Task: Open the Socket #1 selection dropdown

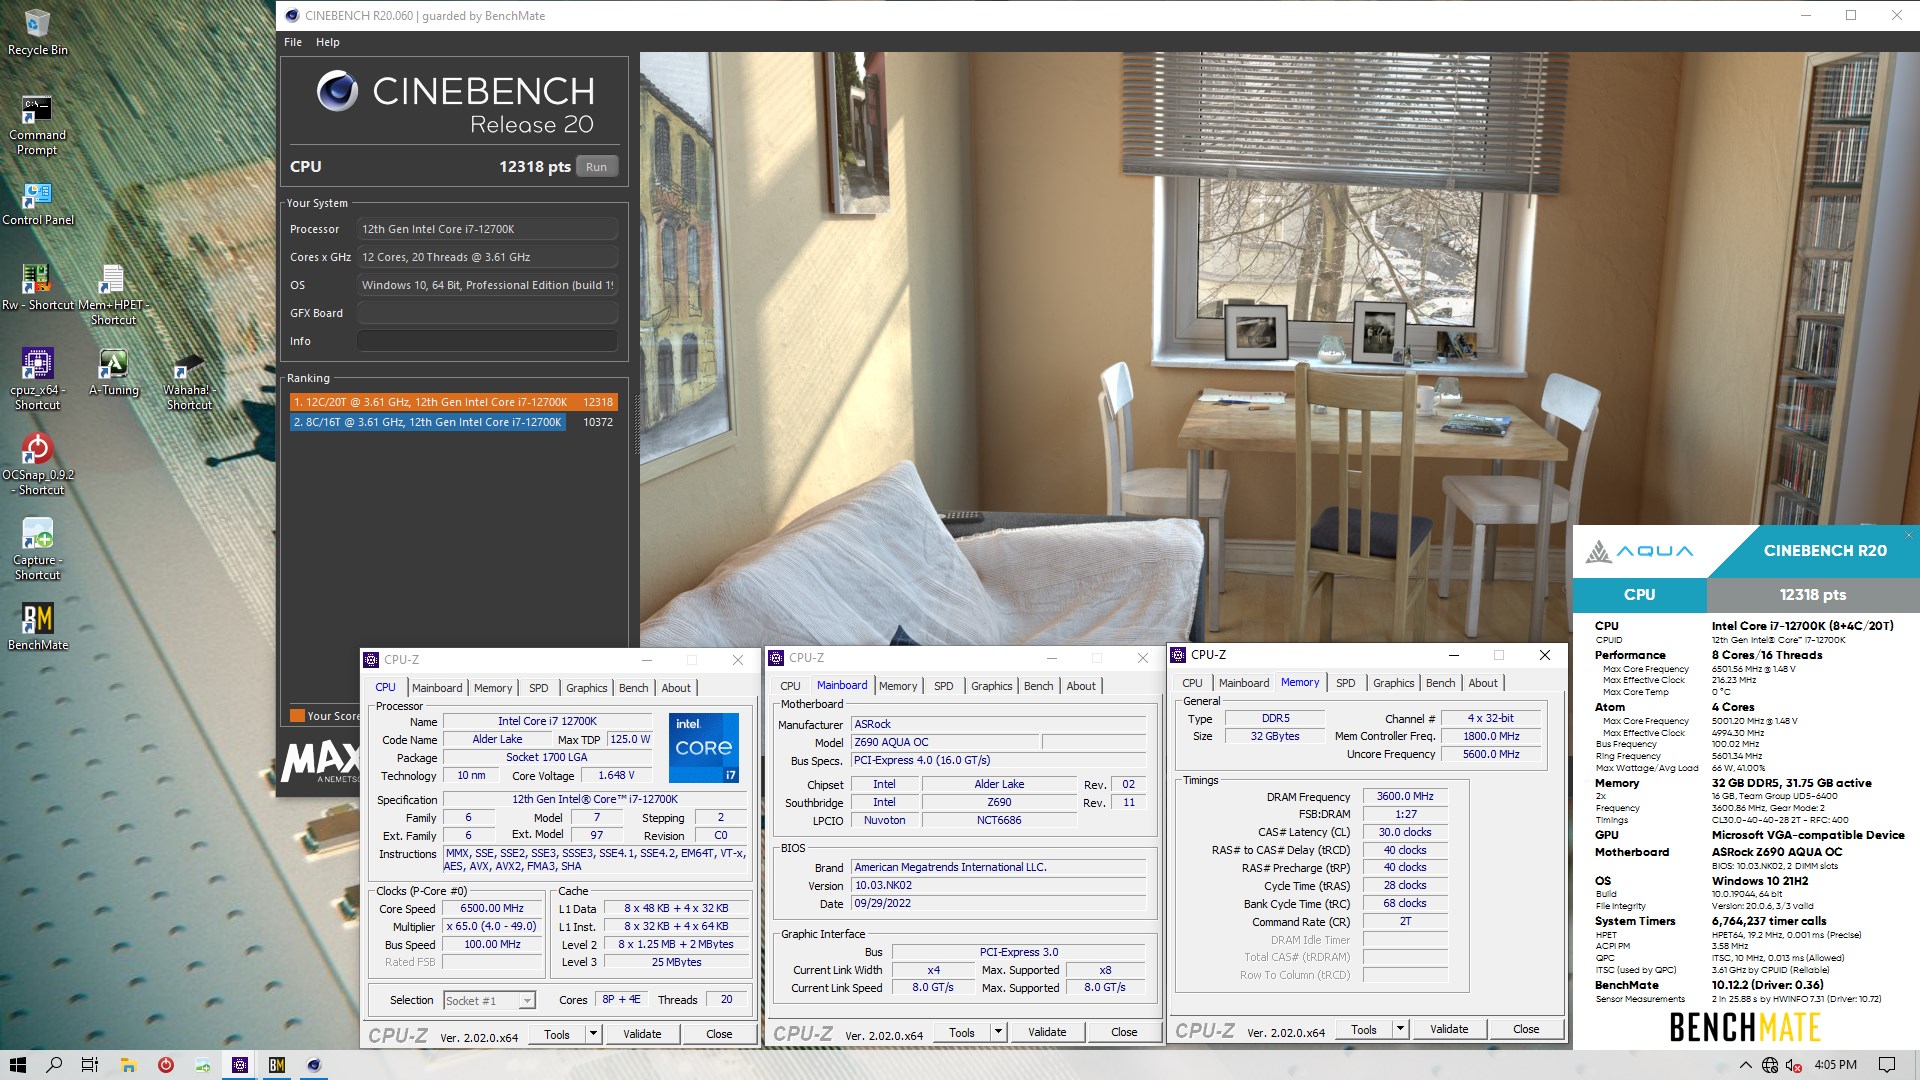Action: (527, 1000)
